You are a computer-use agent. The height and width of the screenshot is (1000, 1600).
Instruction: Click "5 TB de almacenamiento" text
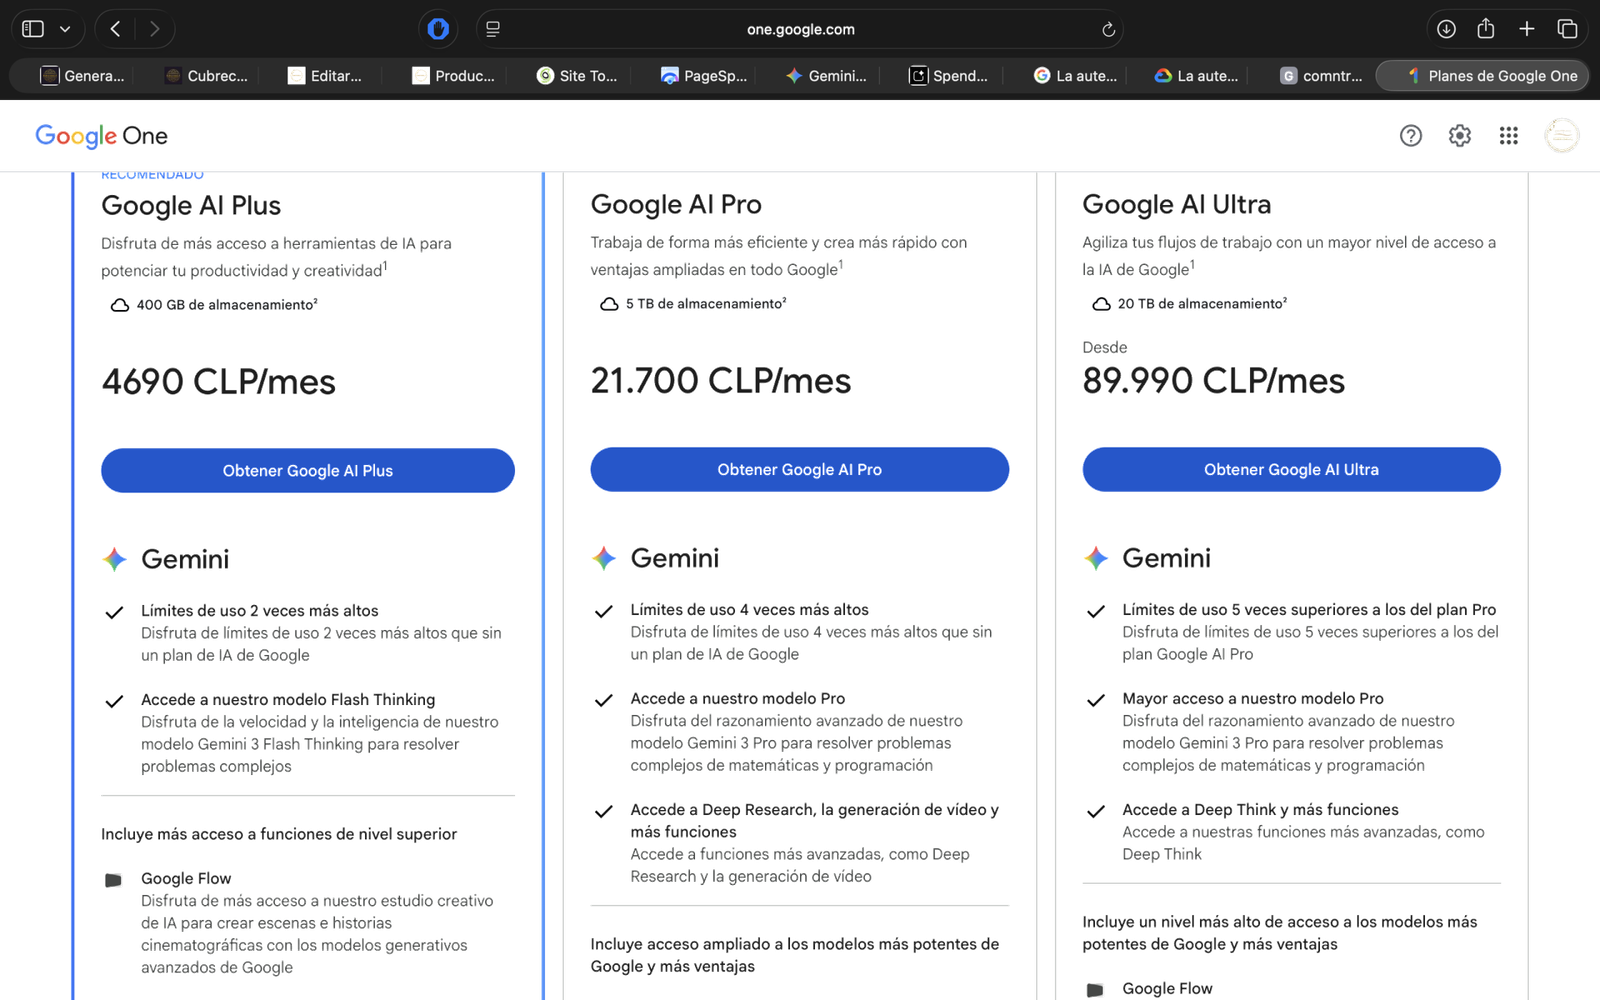pyautogui.click(x=706, y=304)
